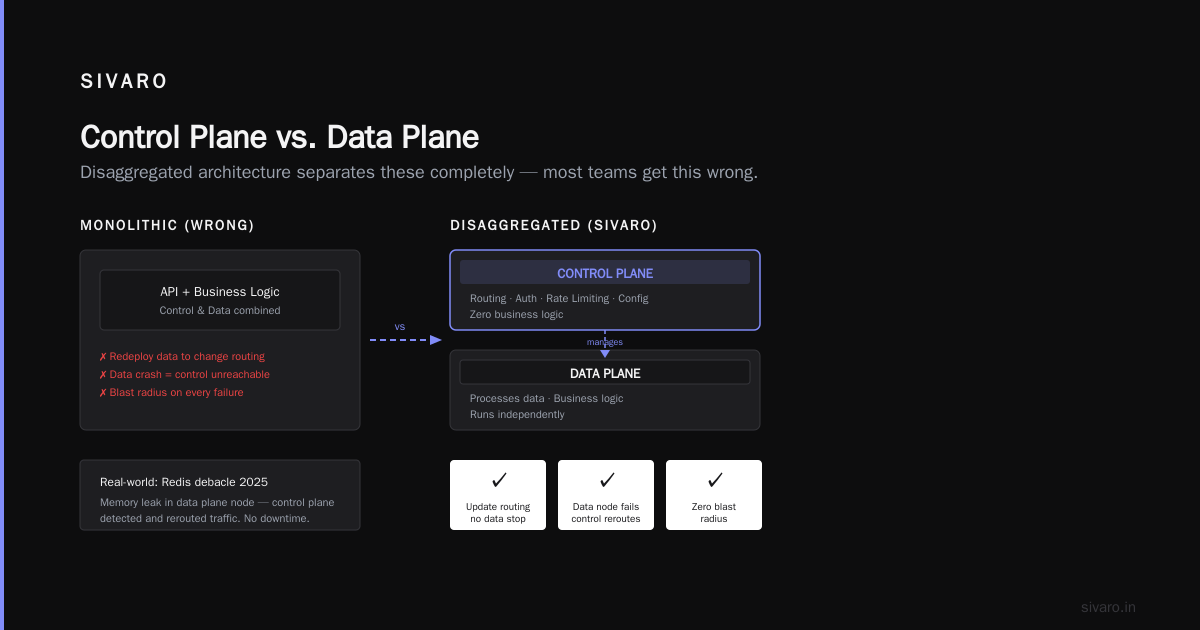Screen dimensions: 1200x630
Task: Click the Routing Auth Rate Limiting Config line
Action: tap(559, 298)
